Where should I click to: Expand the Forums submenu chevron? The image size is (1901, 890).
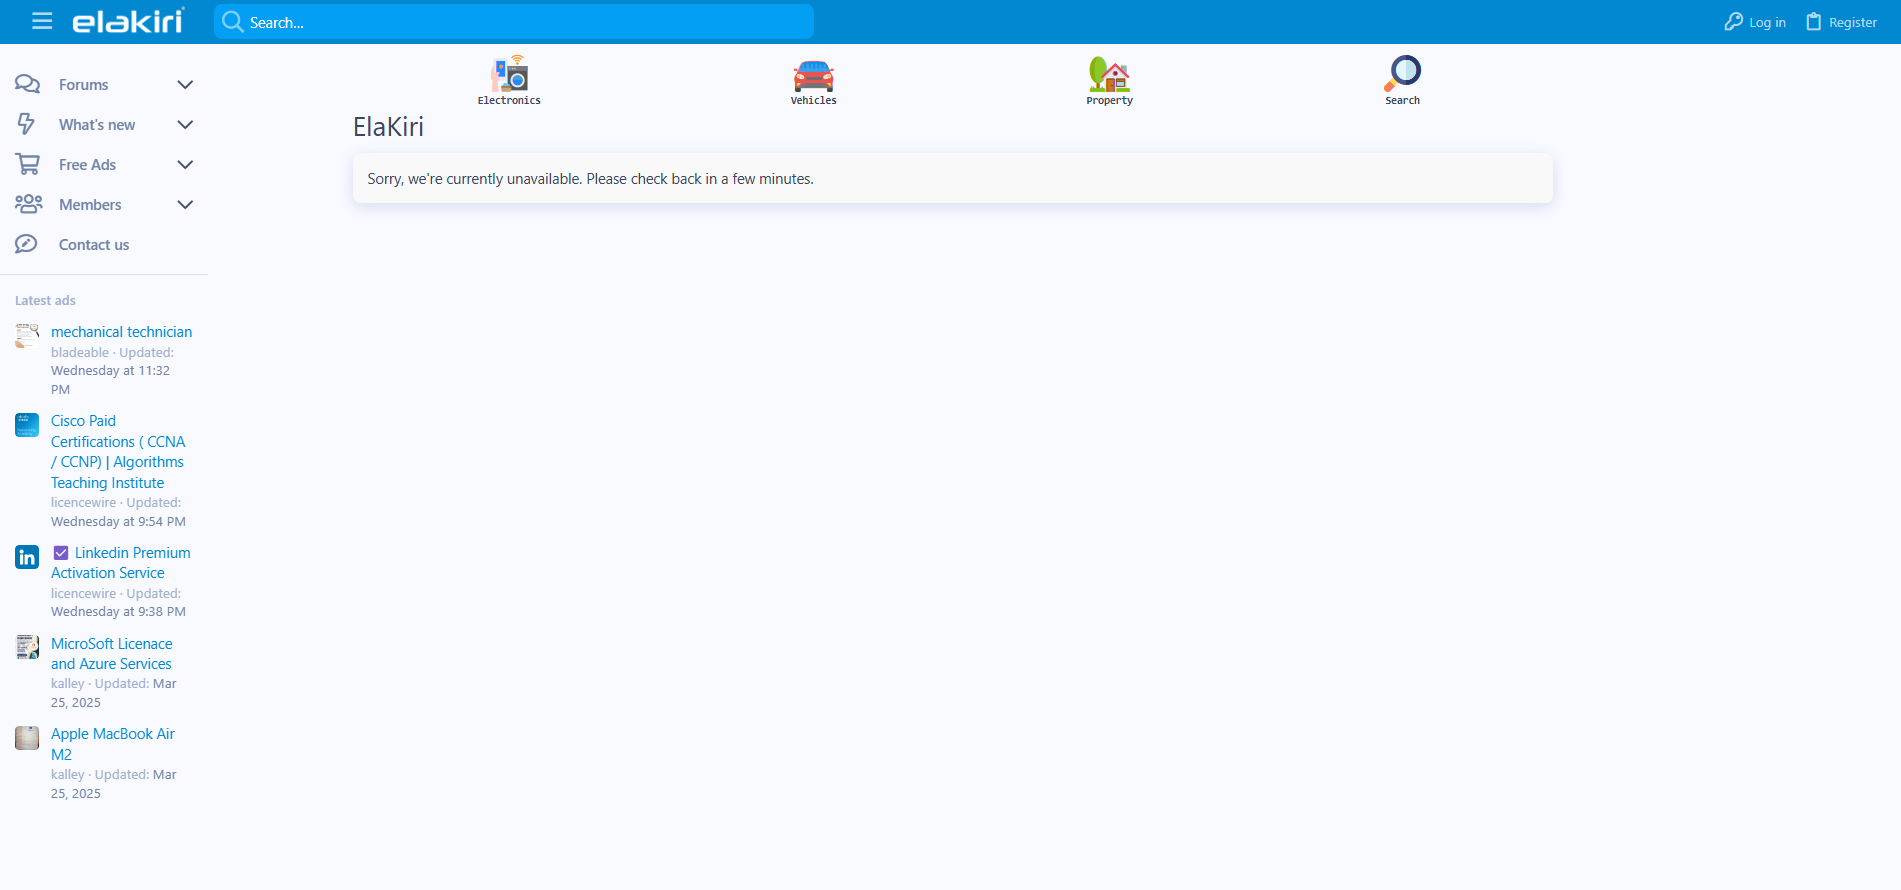pyautogui.click(x=185, y=85)
